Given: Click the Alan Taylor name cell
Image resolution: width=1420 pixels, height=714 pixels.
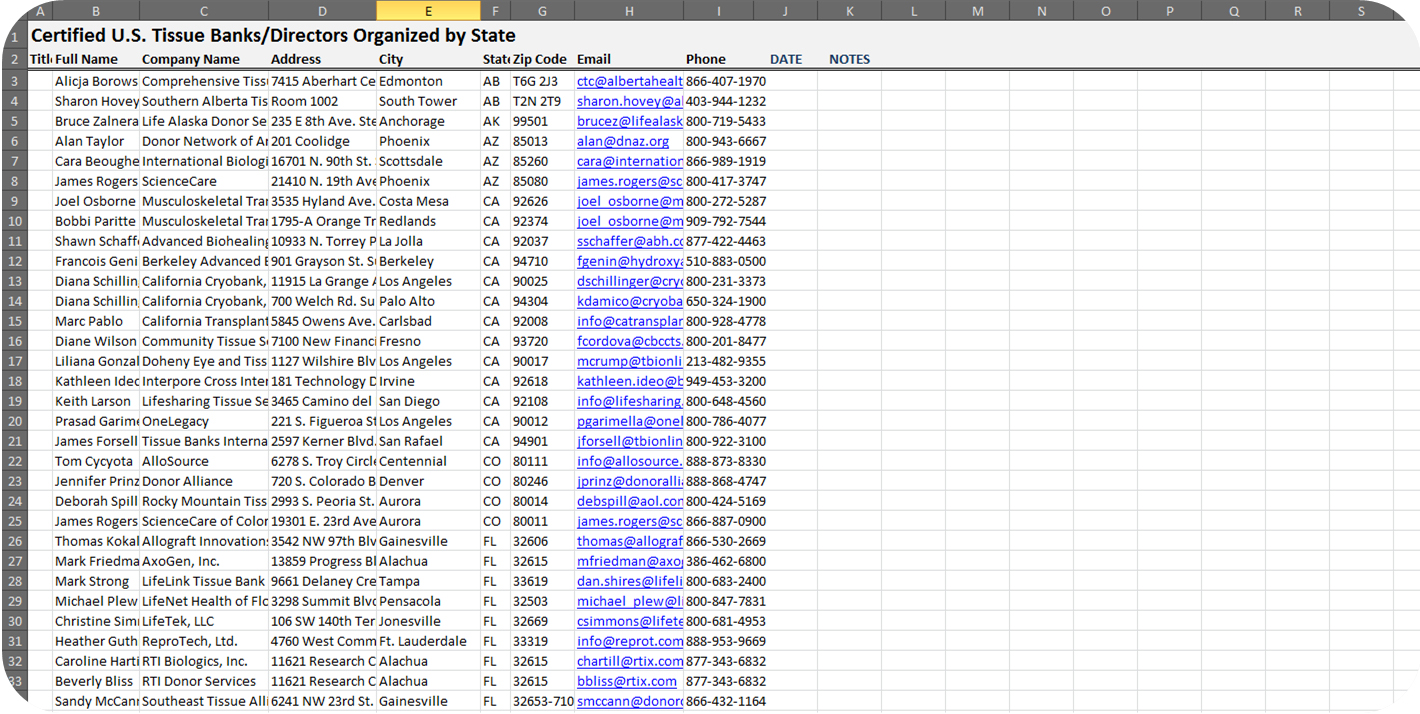Looking at the screenshot, I should (x=95, y=141).
